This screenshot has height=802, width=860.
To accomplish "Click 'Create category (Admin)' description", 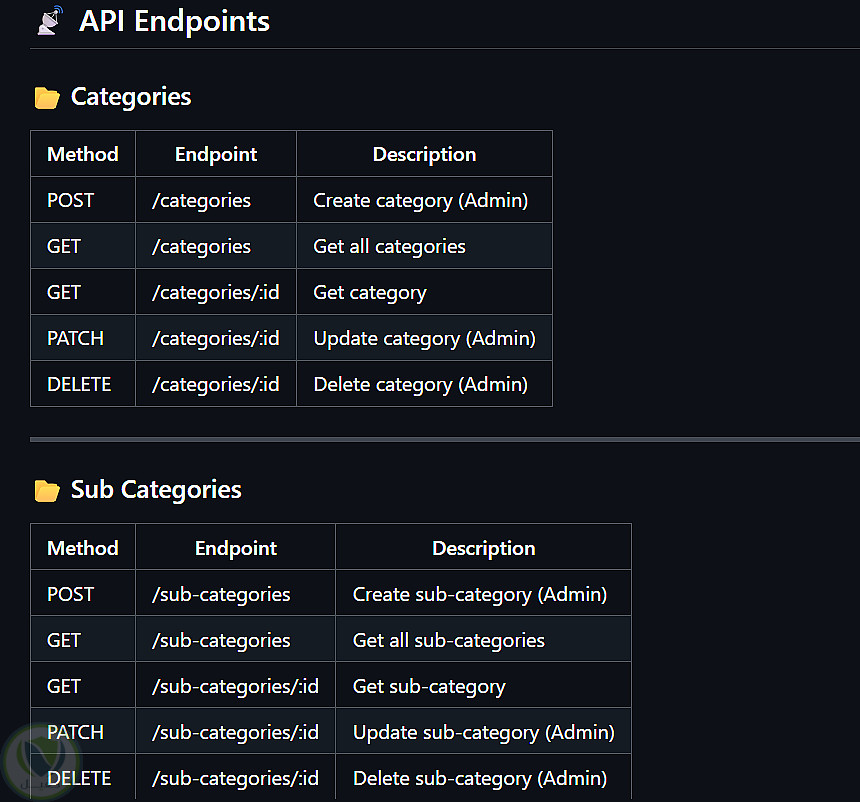I will (420, 200).
